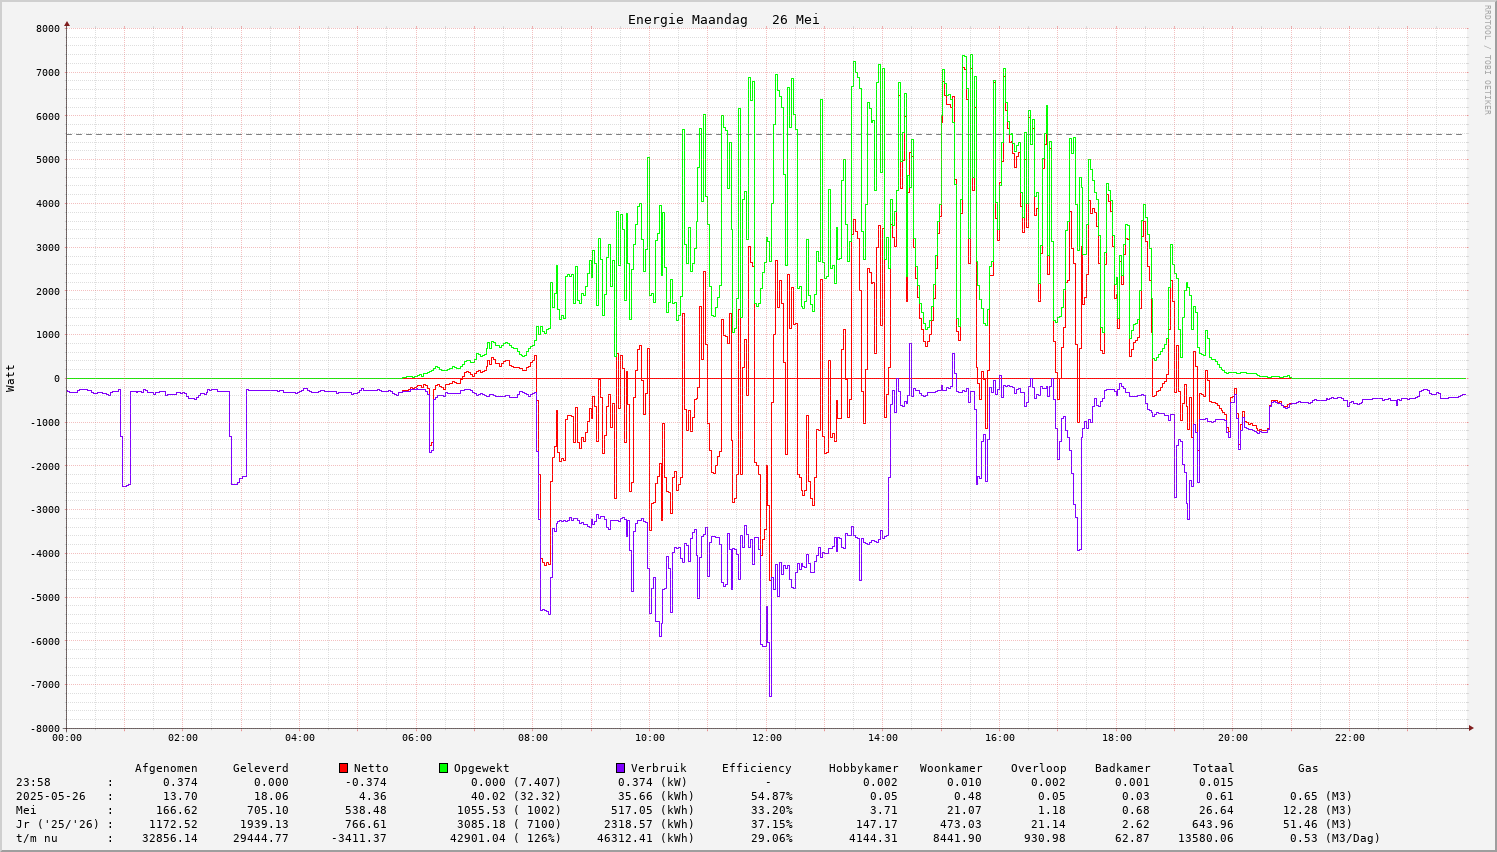Click the 8000 value on the y-axis
The width and height of the screenshot is (1497, 852).
48,28
